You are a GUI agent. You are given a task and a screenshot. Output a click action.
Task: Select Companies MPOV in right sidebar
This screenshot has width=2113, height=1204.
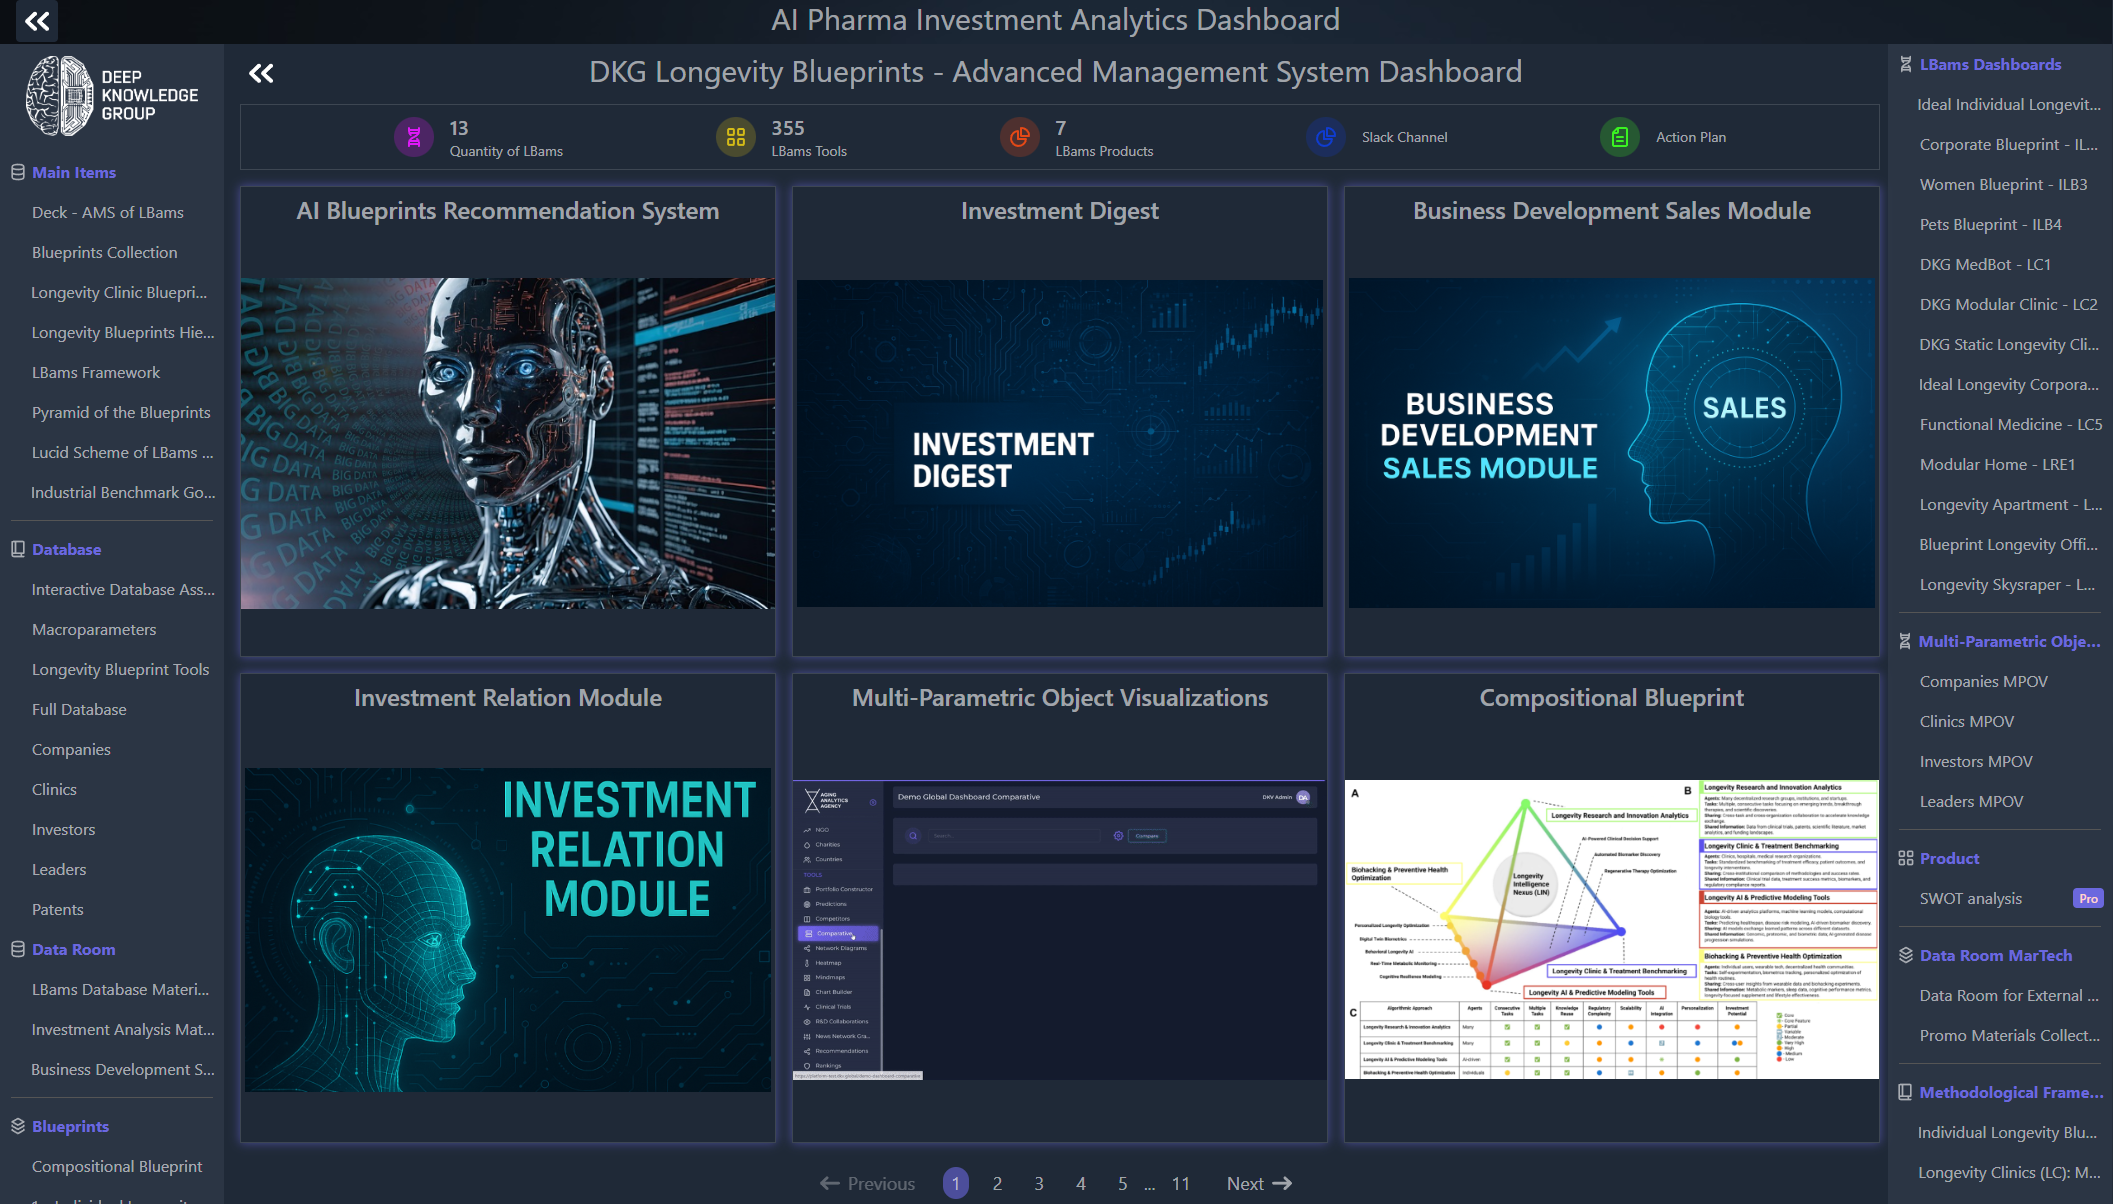[1983, 681]
